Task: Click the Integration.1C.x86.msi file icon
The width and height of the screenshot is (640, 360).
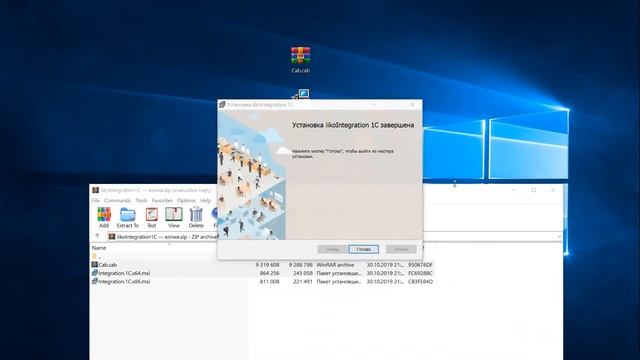Action: (x=94, y=281)
